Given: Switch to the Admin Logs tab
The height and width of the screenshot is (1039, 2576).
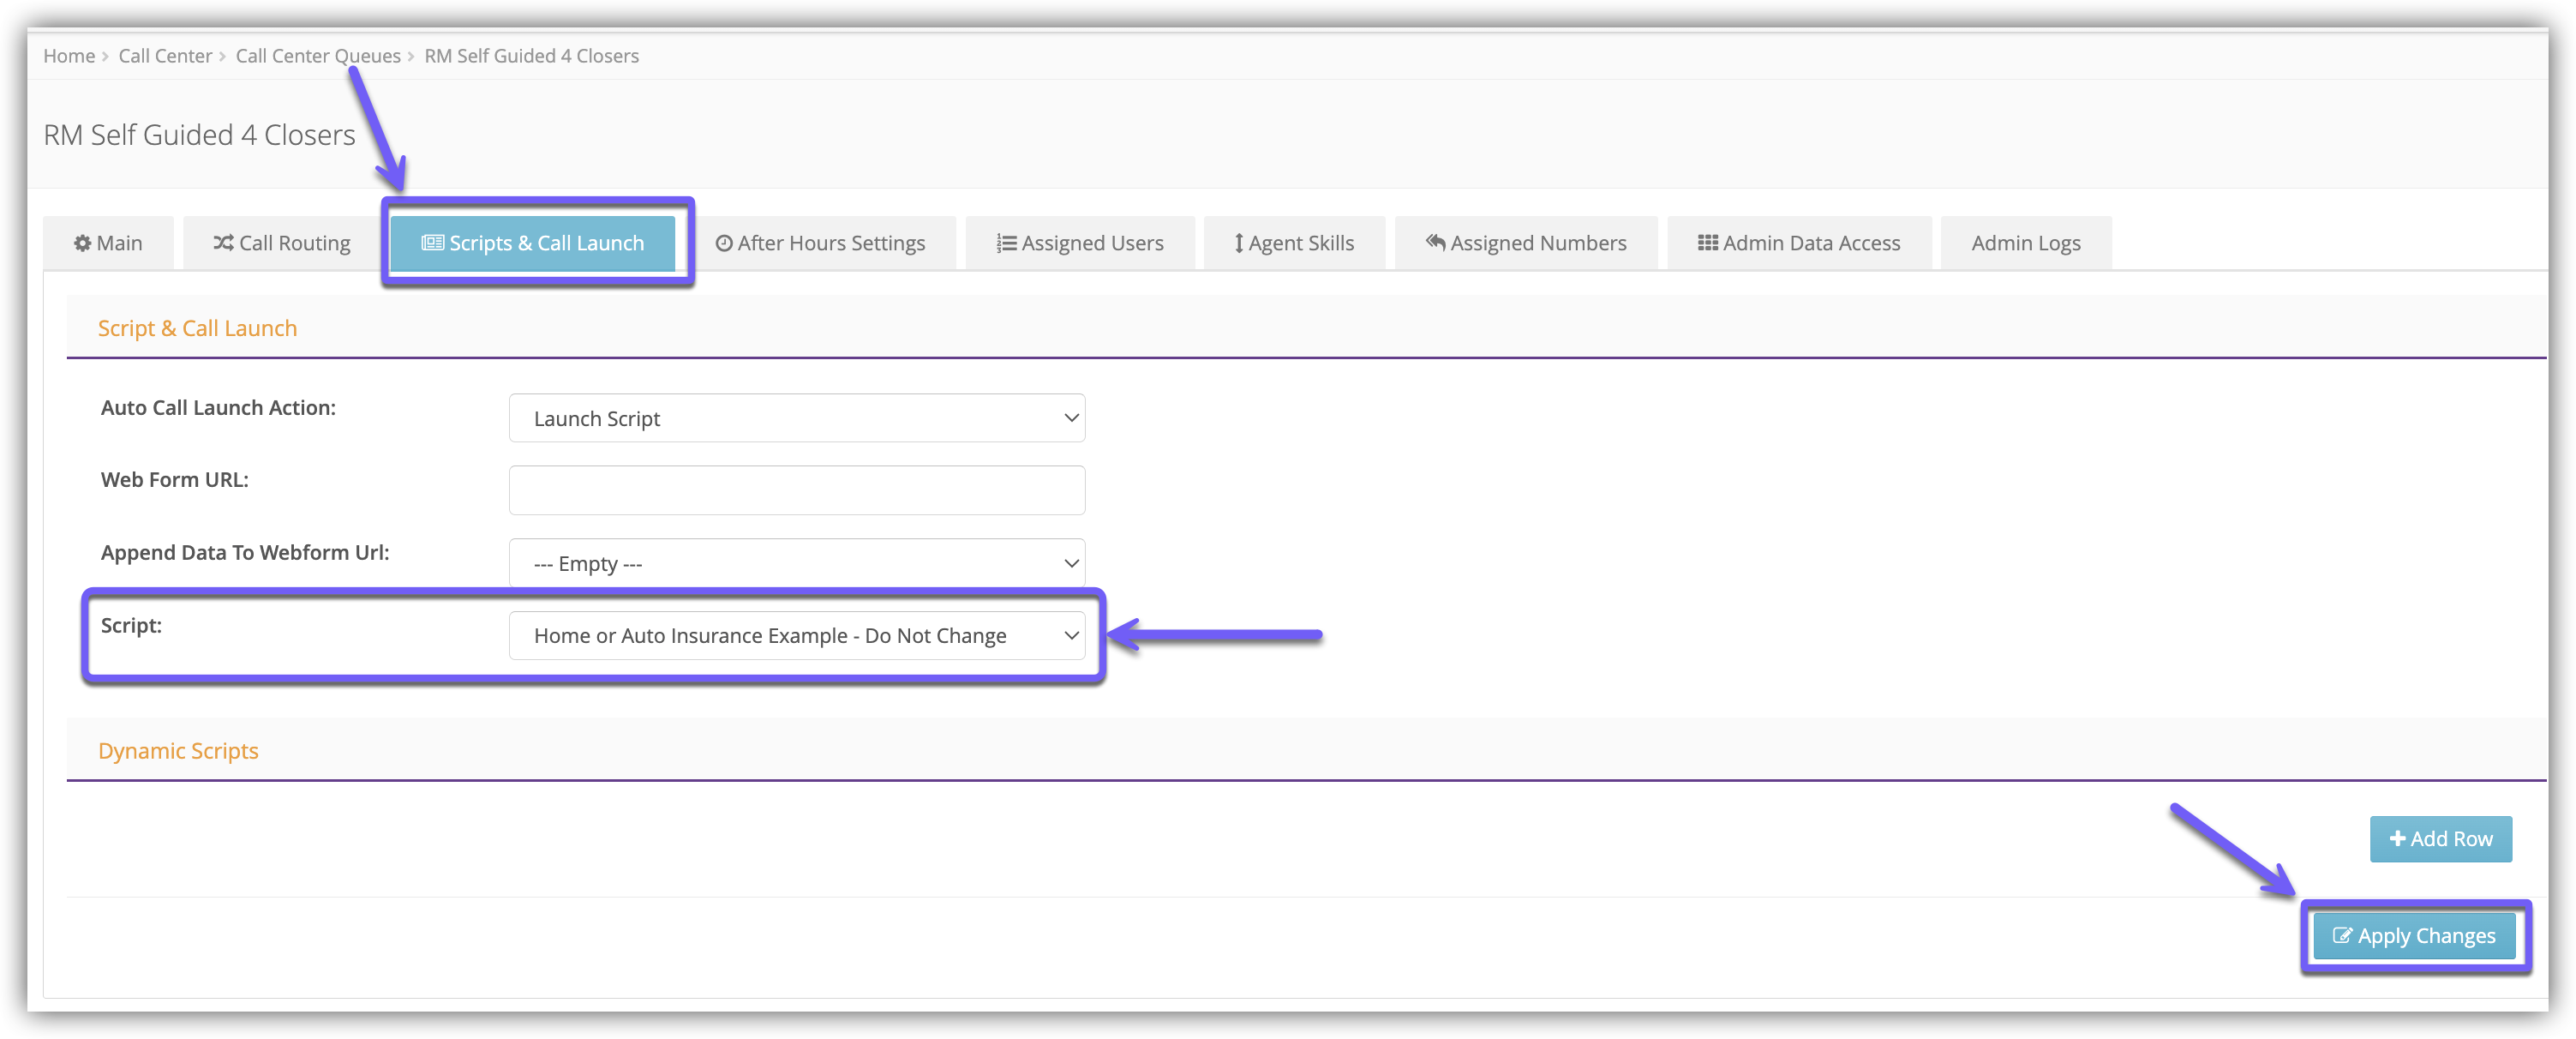Looking at the screenshot, I should [x=2025, y=243].
